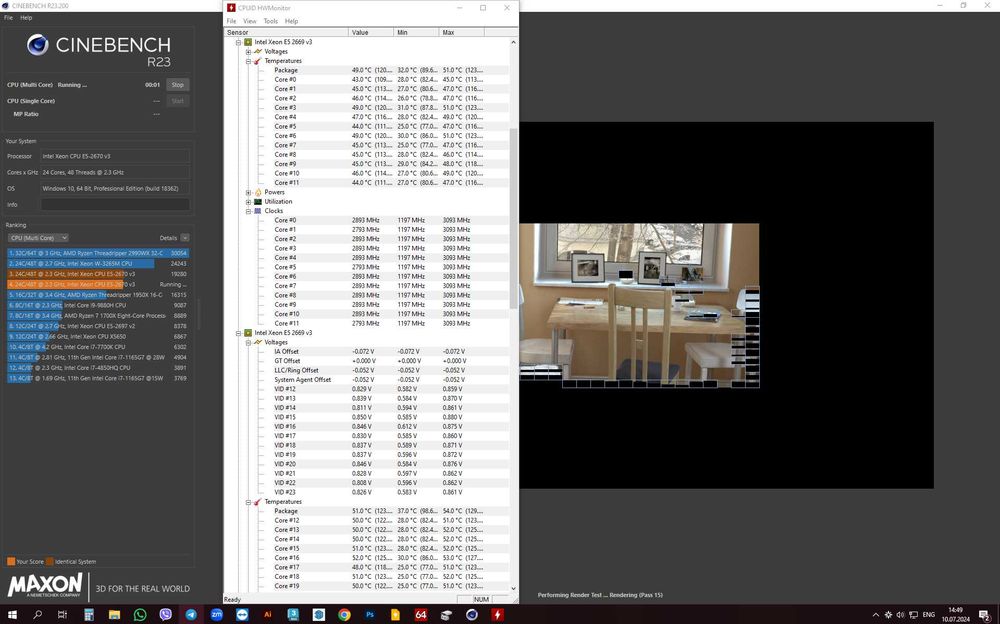Click HWMonitor scrollbar down arrow
This screenshot has width=1000, height=624.
click(x=513, y=588)
